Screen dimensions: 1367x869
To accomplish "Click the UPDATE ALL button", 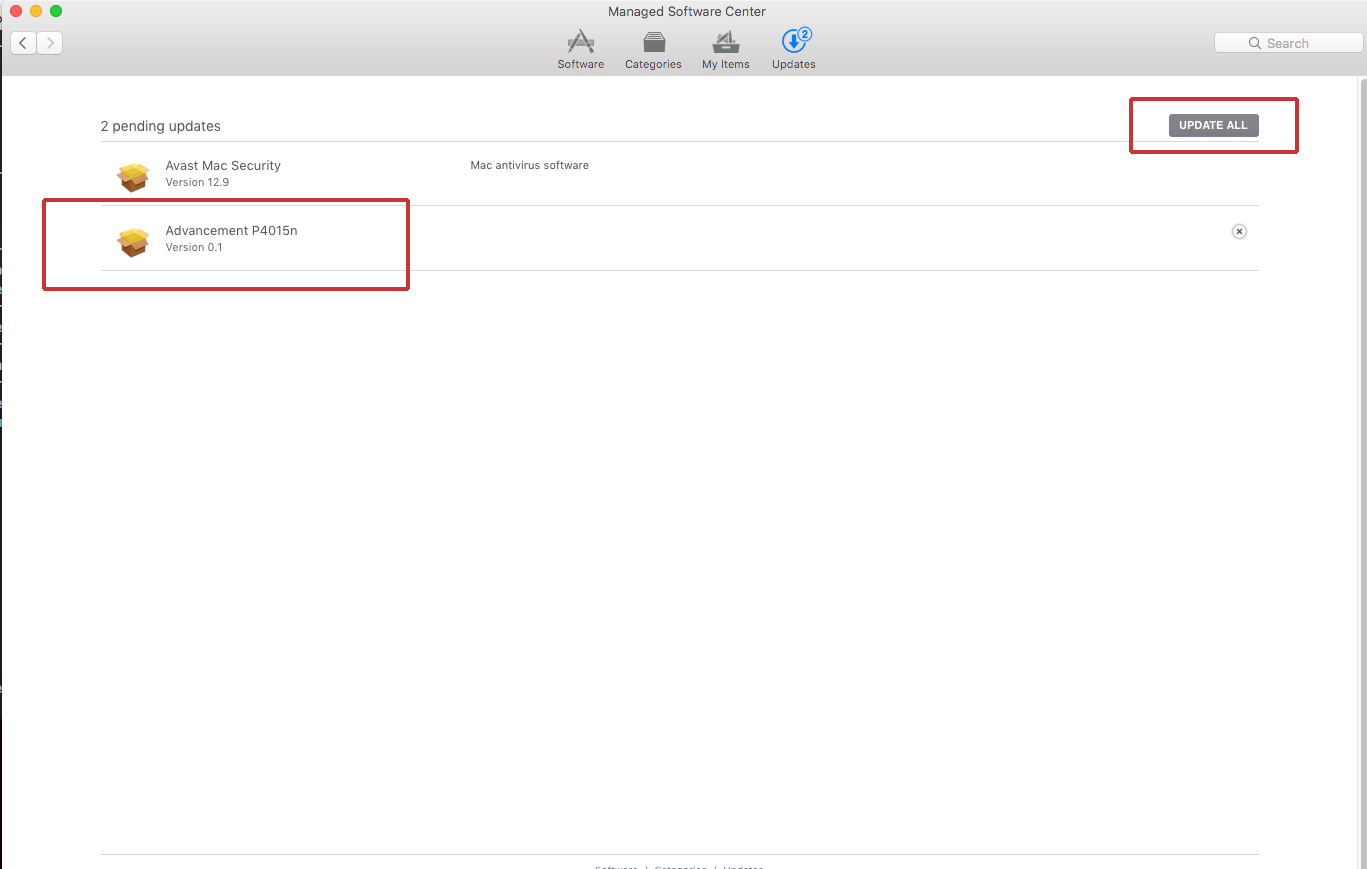I will click(1213, 125).
